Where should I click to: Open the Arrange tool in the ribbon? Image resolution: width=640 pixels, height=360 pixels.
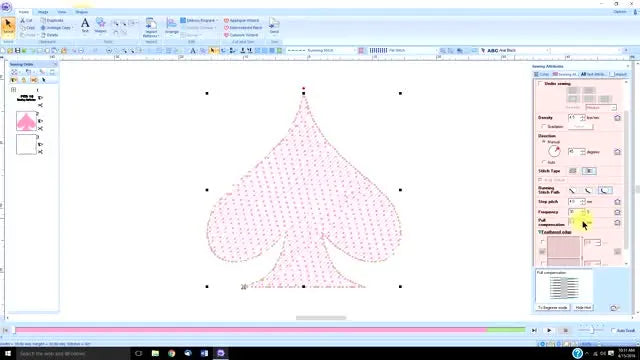point(172,26)
